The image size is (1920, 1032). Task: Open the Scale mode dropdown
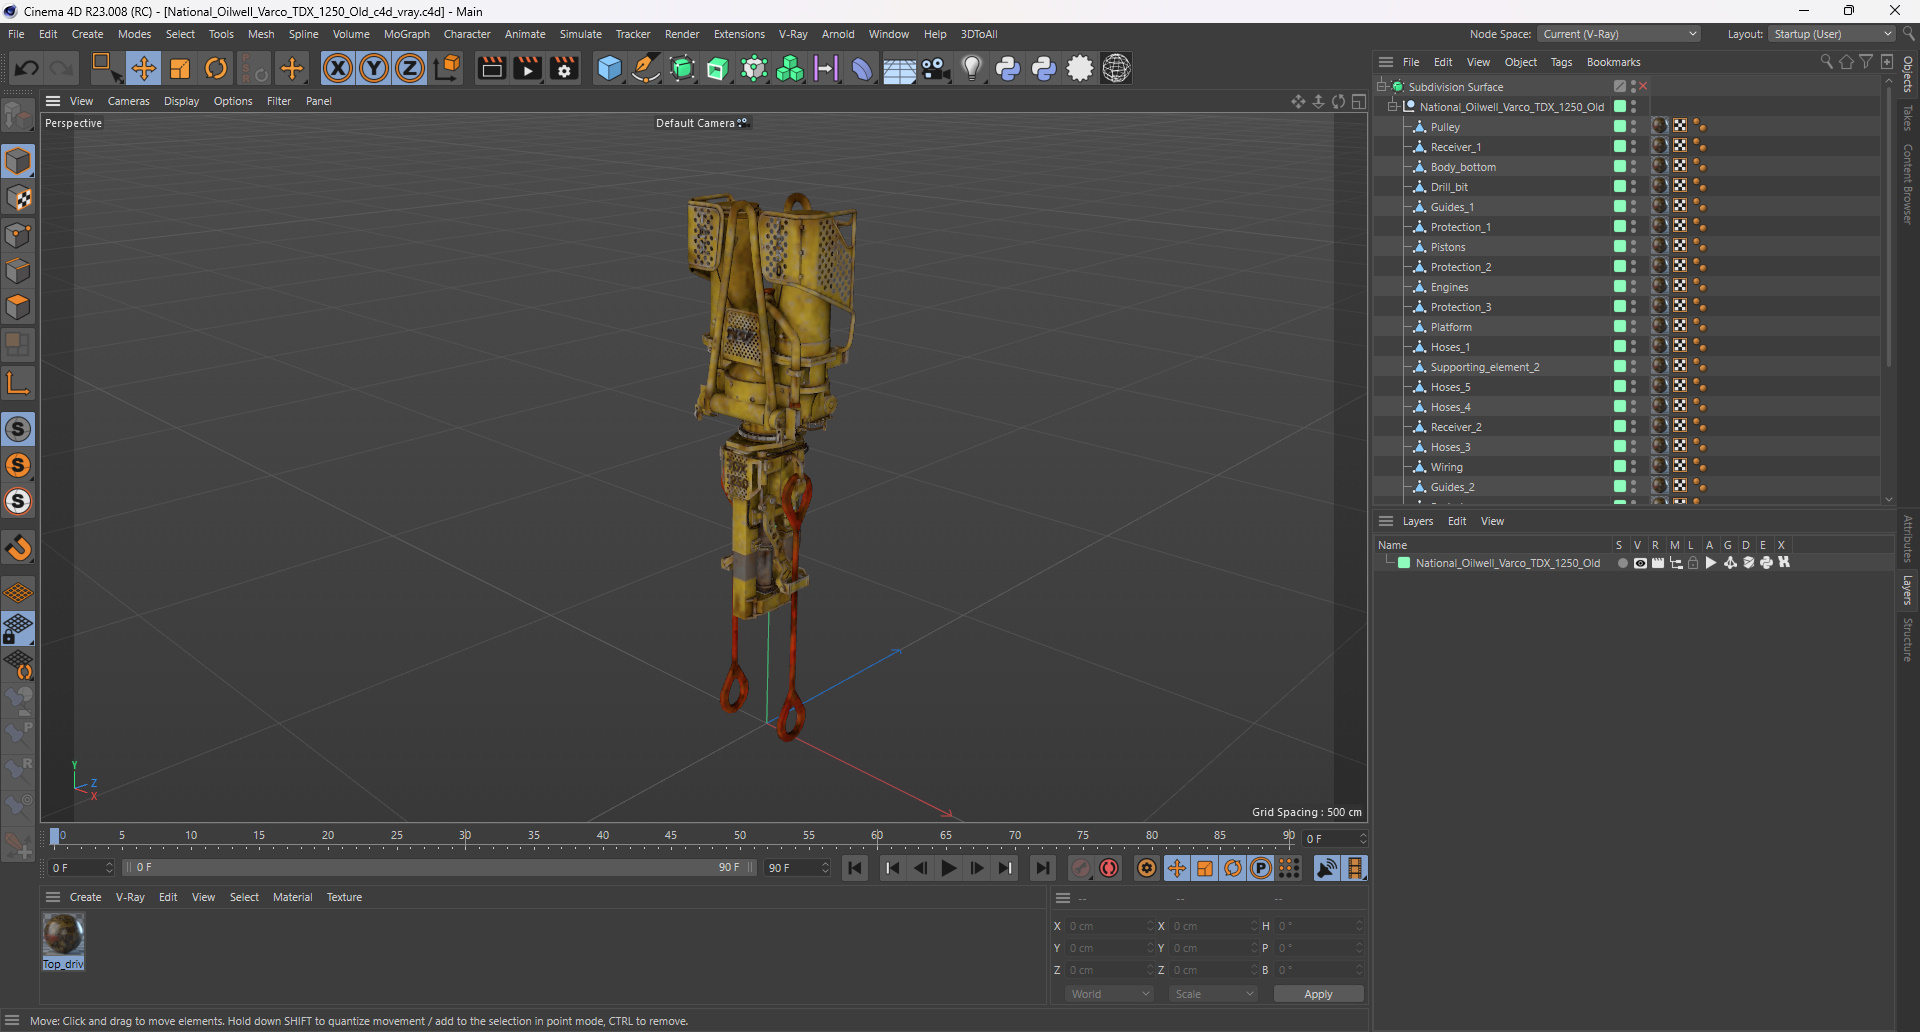(x=1213, y=994)
